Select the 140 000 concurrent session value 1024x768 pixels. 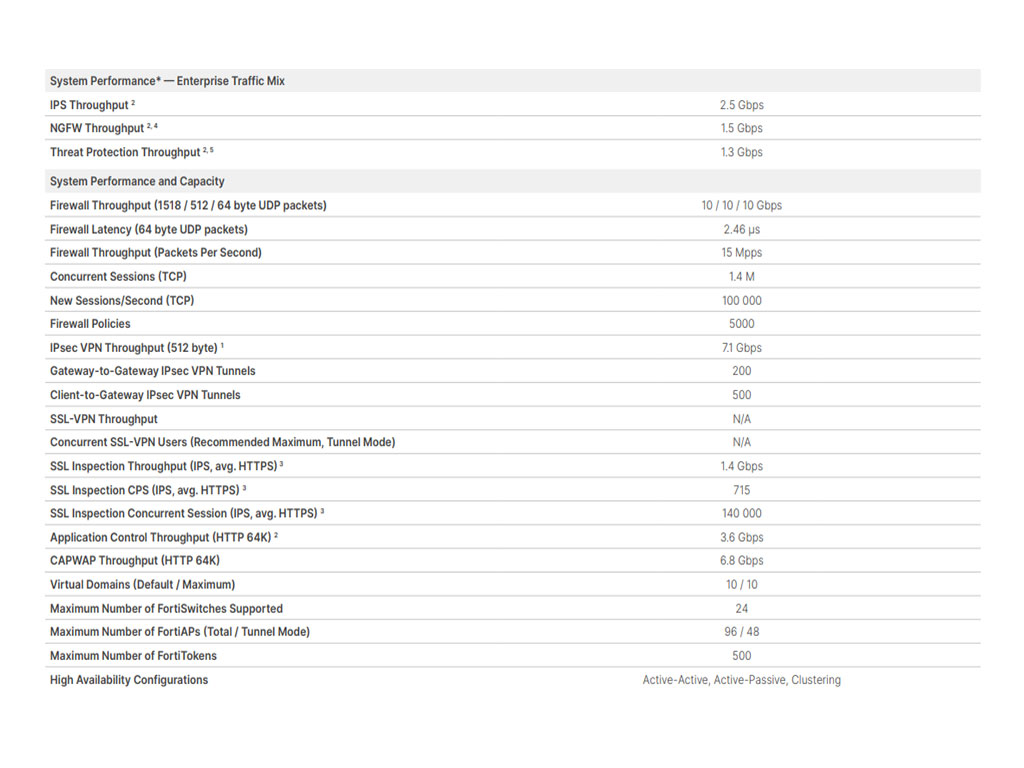pyautogui.click(x=741, y=514)
